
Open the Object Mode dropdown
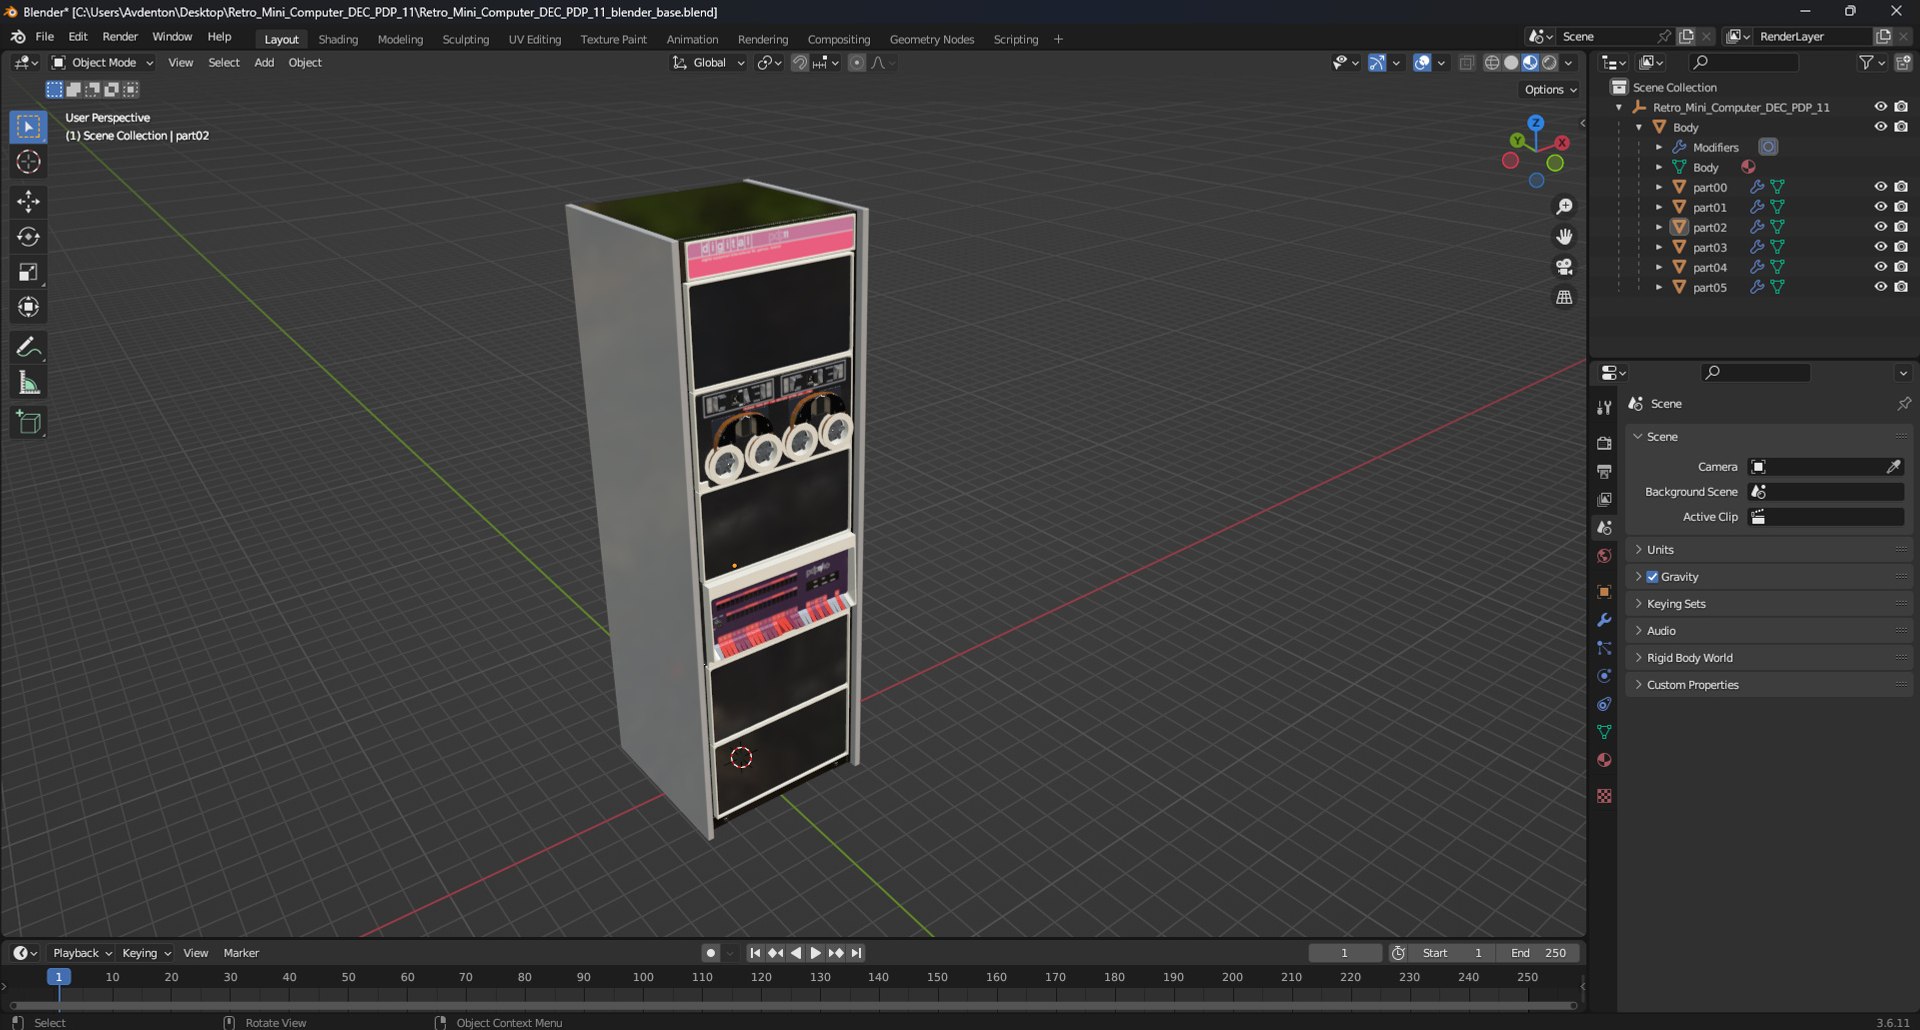(x=103, y=62)
